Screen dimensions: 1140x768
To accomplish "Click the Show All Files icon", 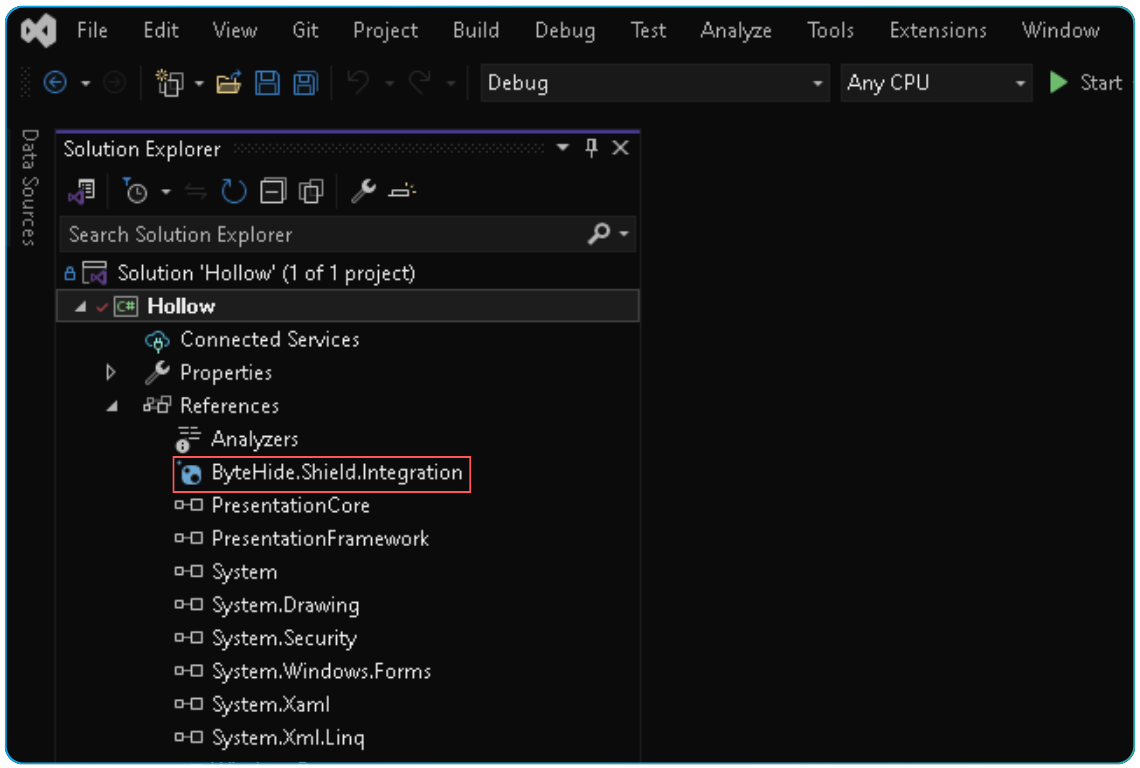I will (311, 190).
